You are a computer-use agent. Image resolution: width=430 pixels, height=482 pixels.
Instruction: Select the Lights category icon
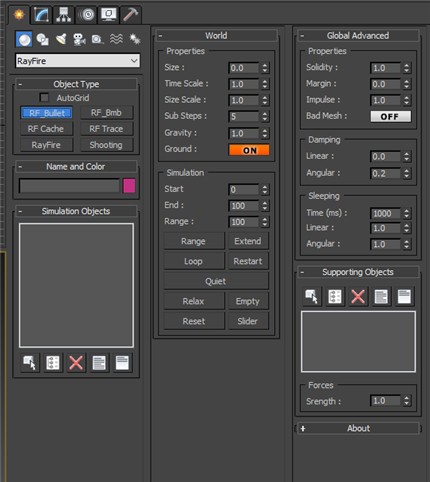(x=61, y=39)
